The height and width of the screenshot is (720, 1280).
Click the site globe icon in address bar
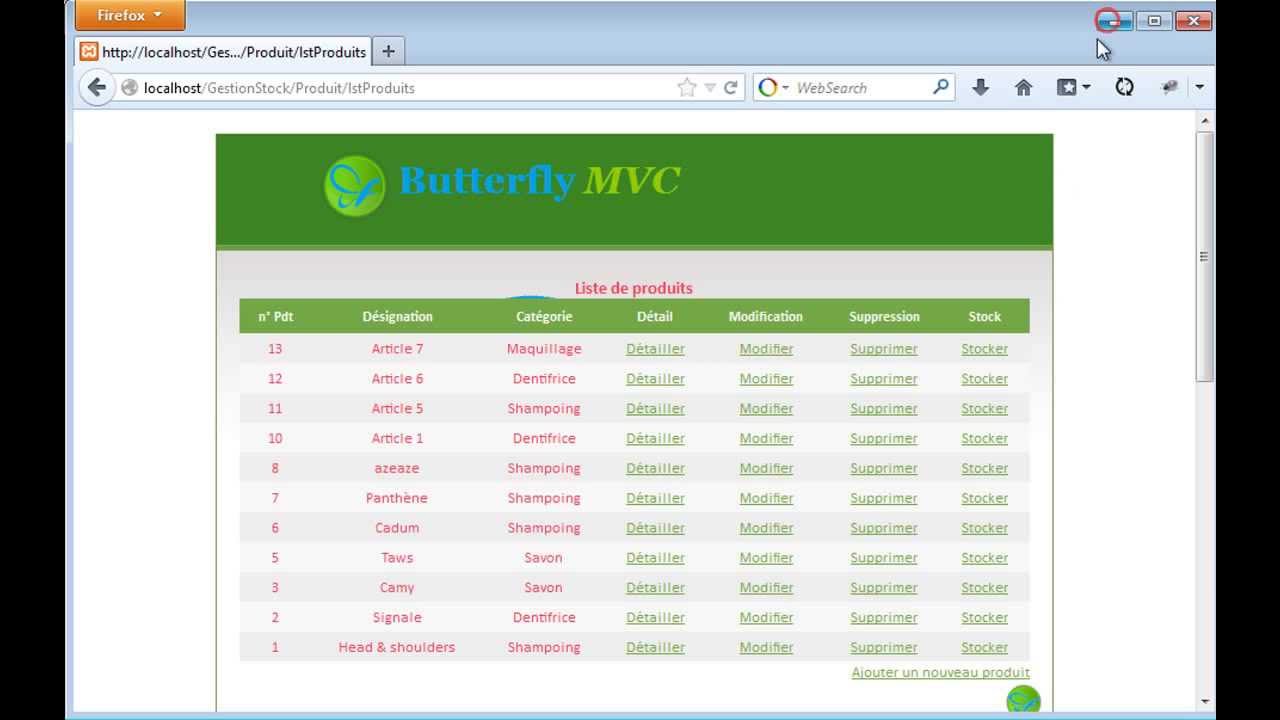pyautogui.click(x=129, y=88)
